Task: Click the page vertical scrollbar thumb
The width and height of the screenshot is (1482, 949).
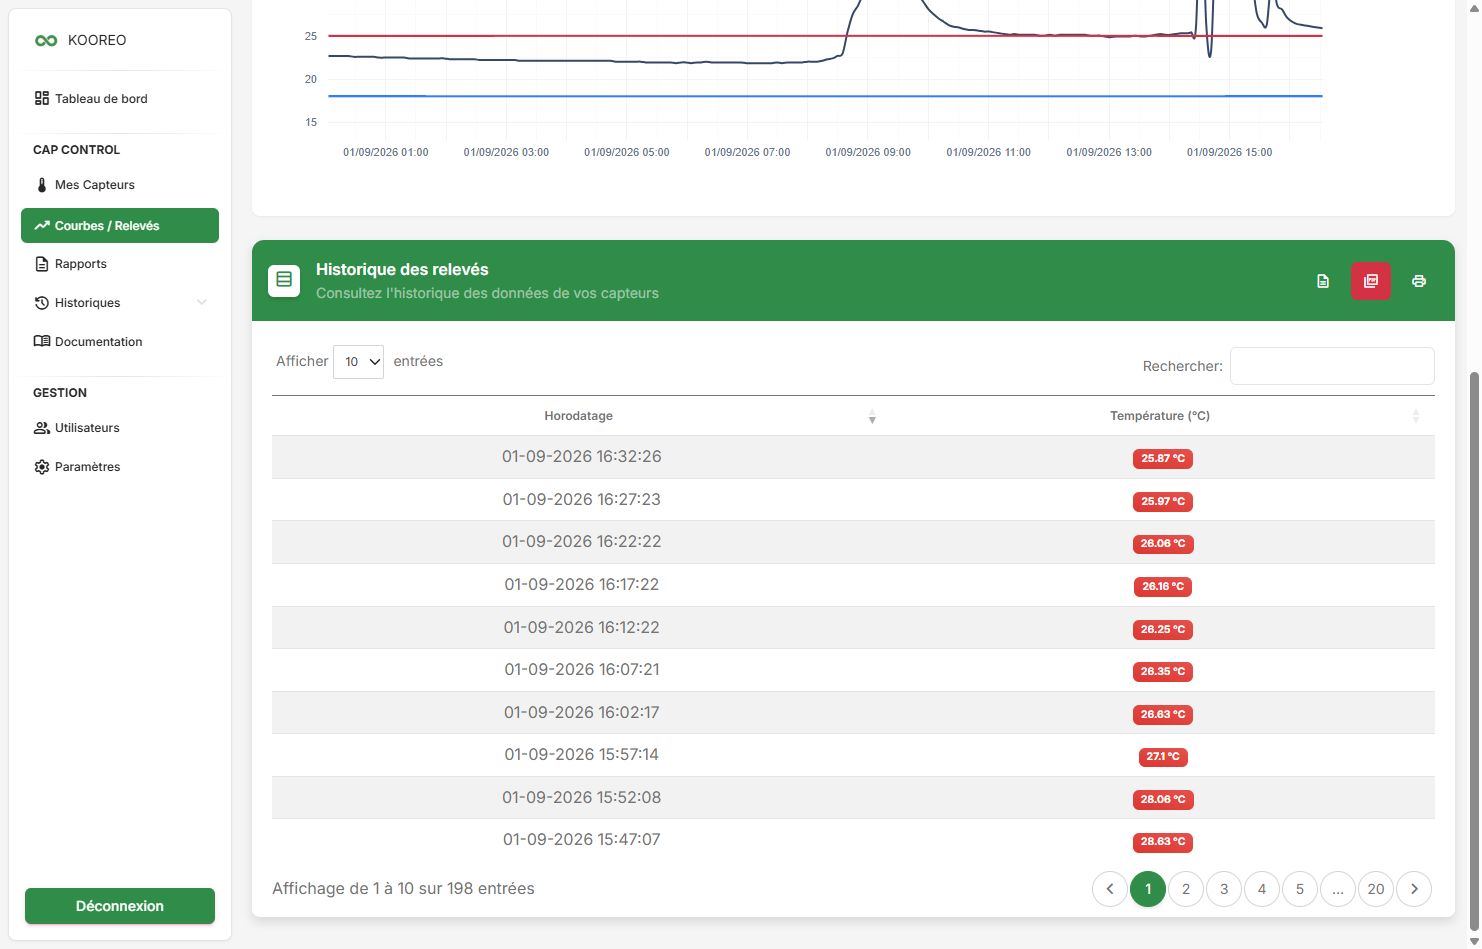Action: pos(1472,650)
